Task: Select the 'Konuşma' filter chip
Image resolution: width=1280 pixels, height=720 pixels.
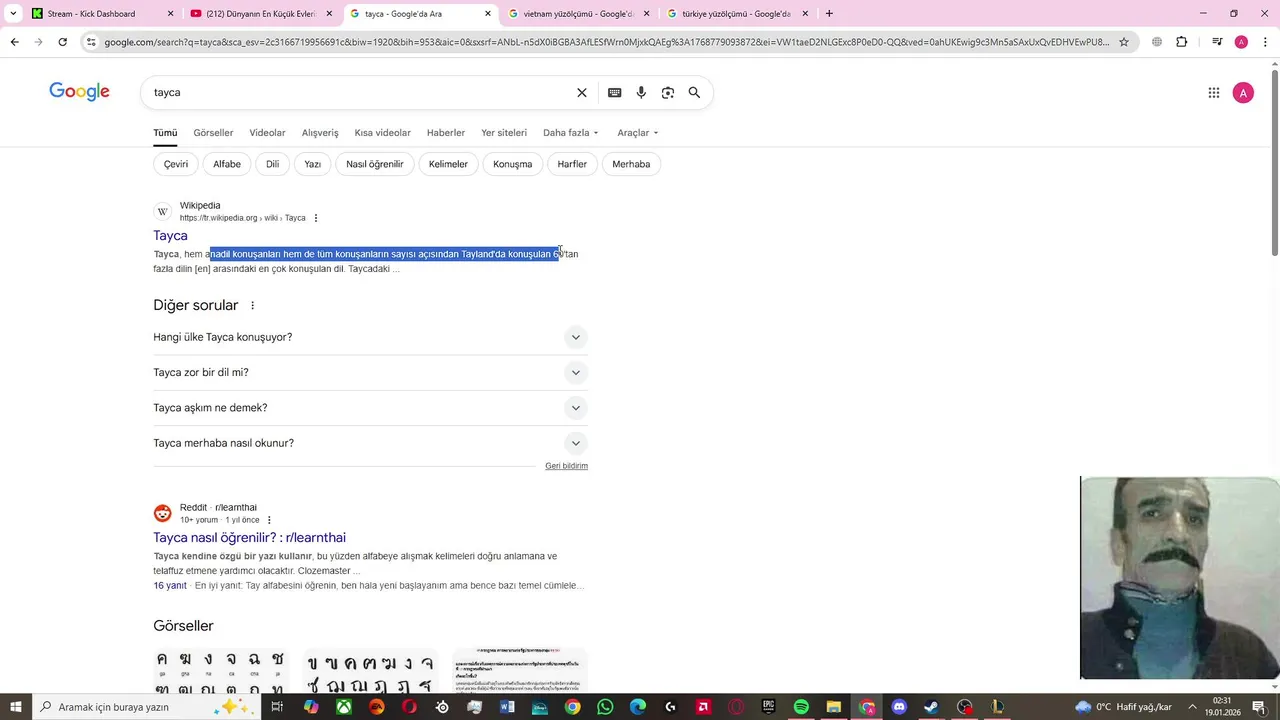Action: pos(513,164)
